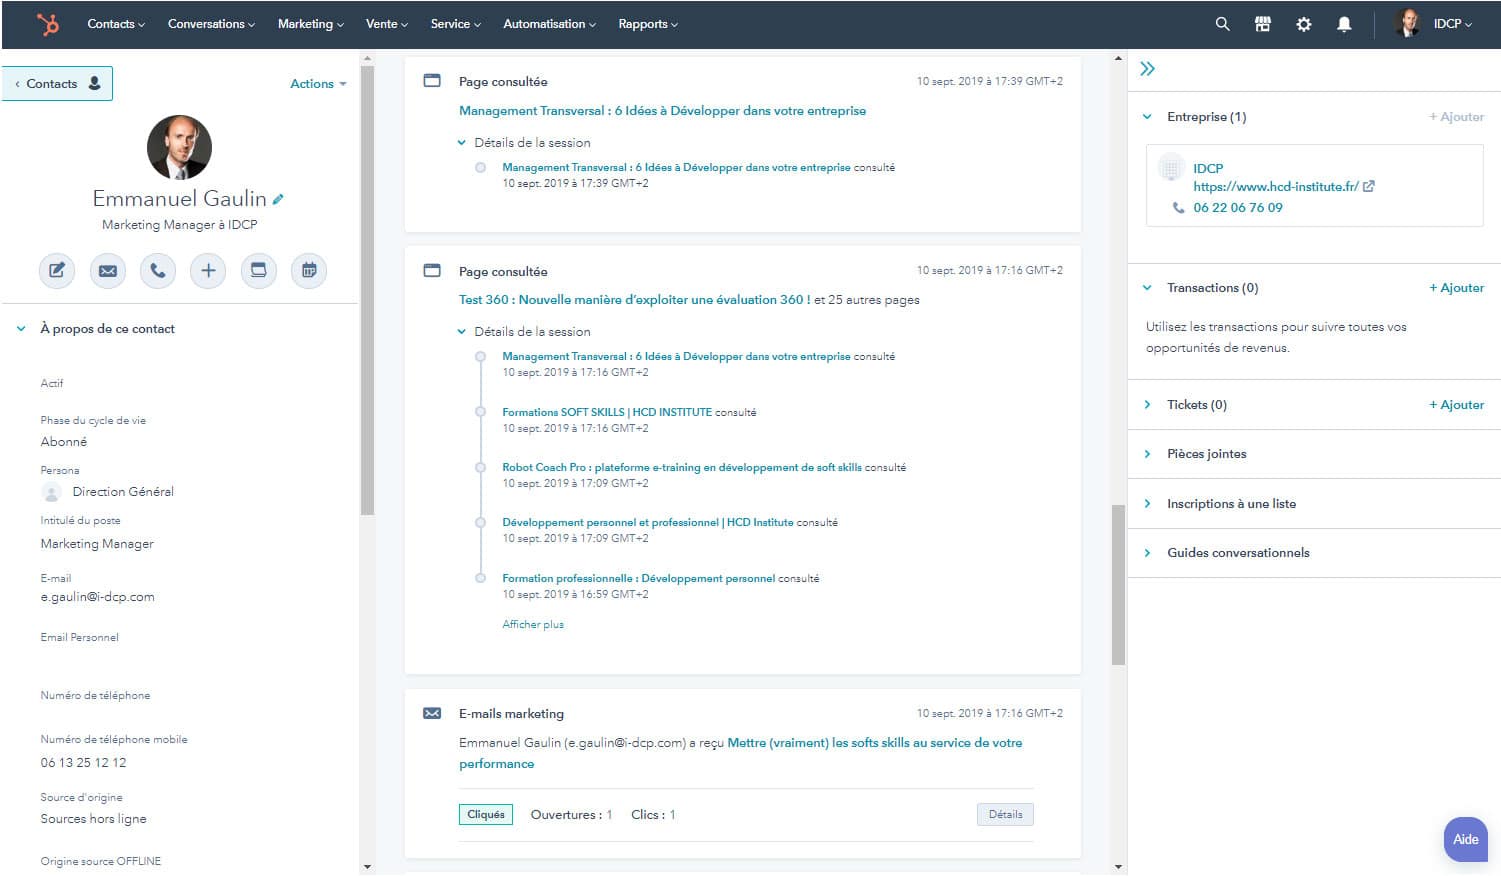Image resolution: width=1501 pixels, height=876 pixels.
Task: Expand Guides conversationnels section
Action: (1147, 553)
